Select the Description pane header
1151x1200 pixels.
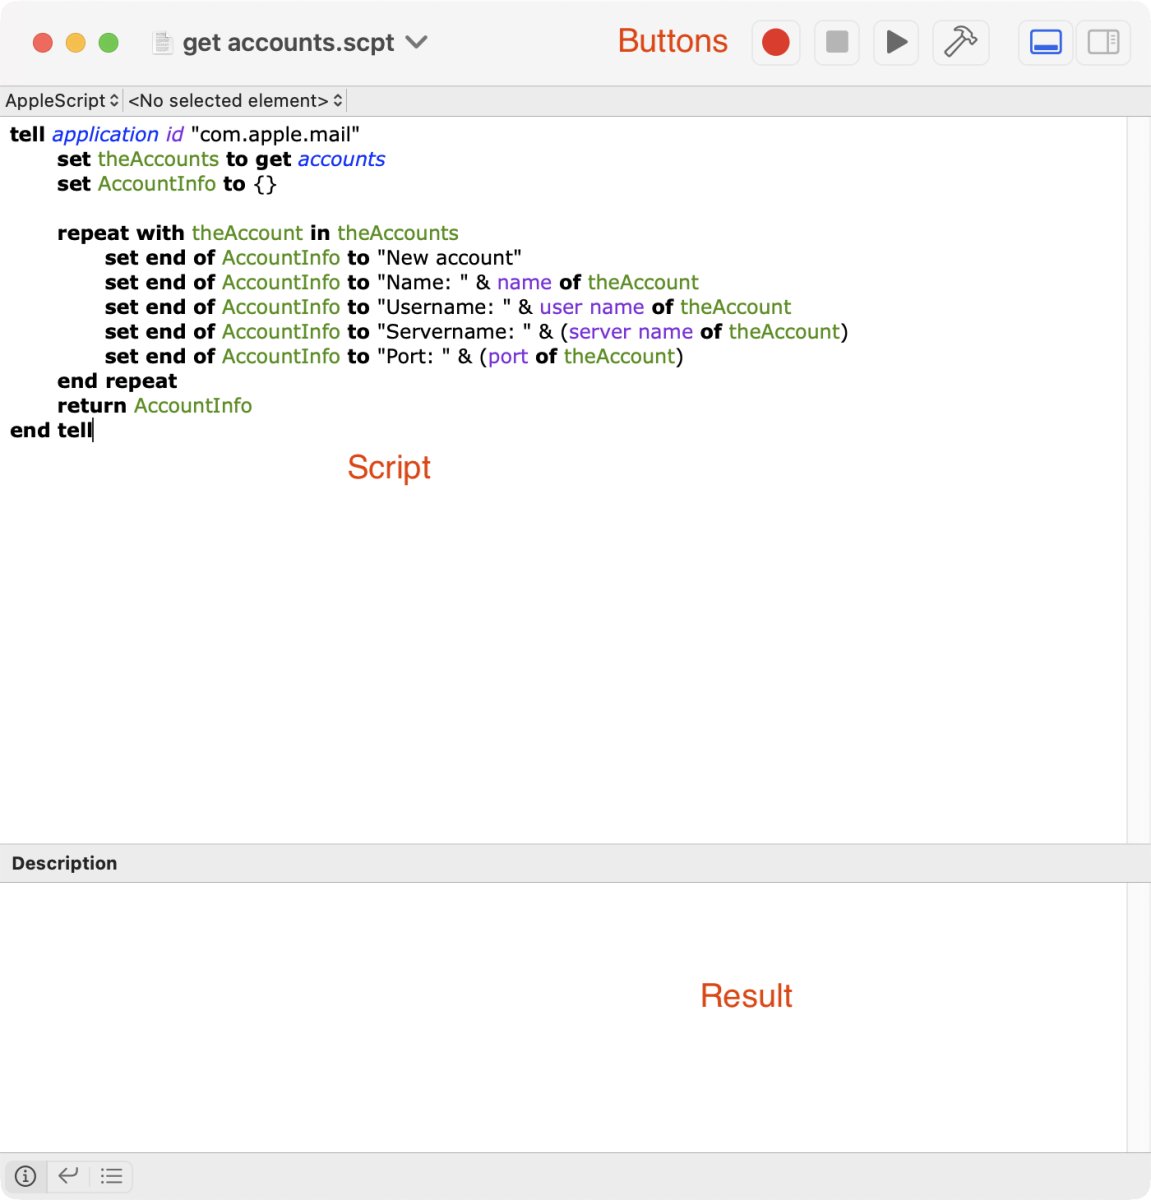(64, 862)
